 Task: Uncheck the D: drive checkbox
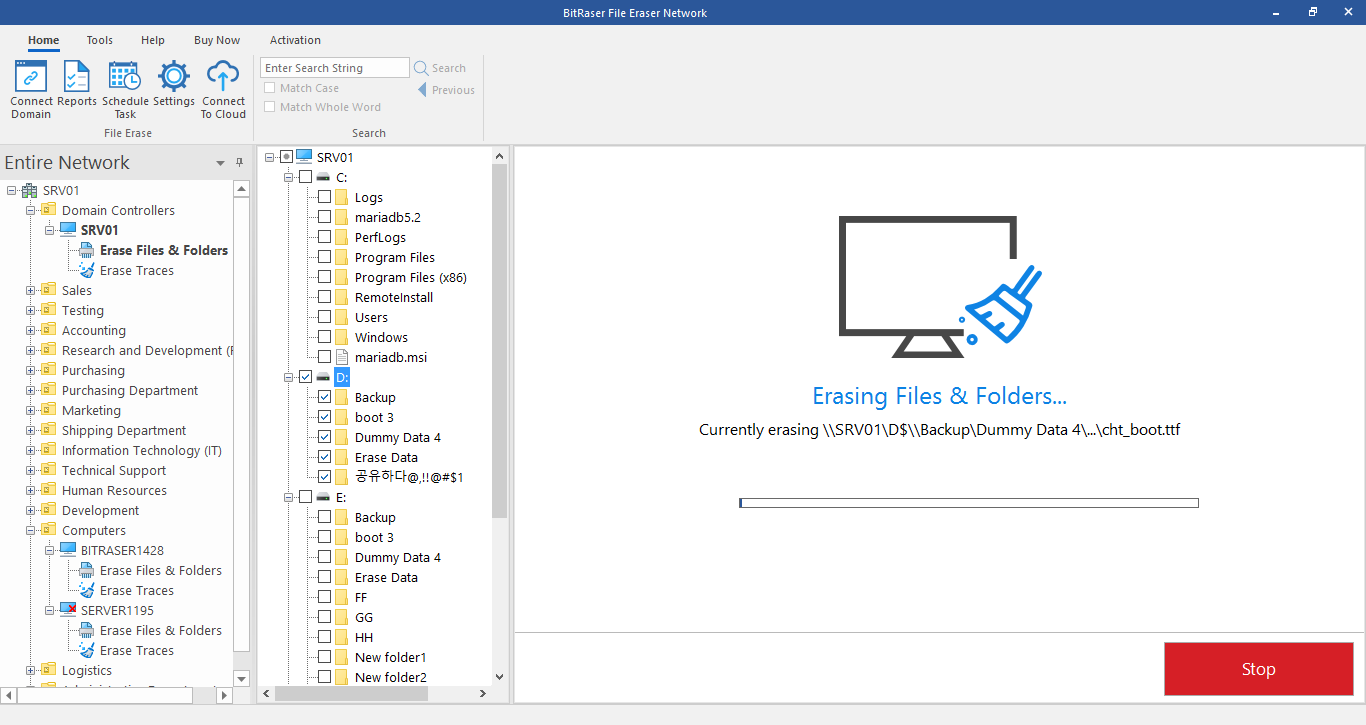(x=305, y=377)
